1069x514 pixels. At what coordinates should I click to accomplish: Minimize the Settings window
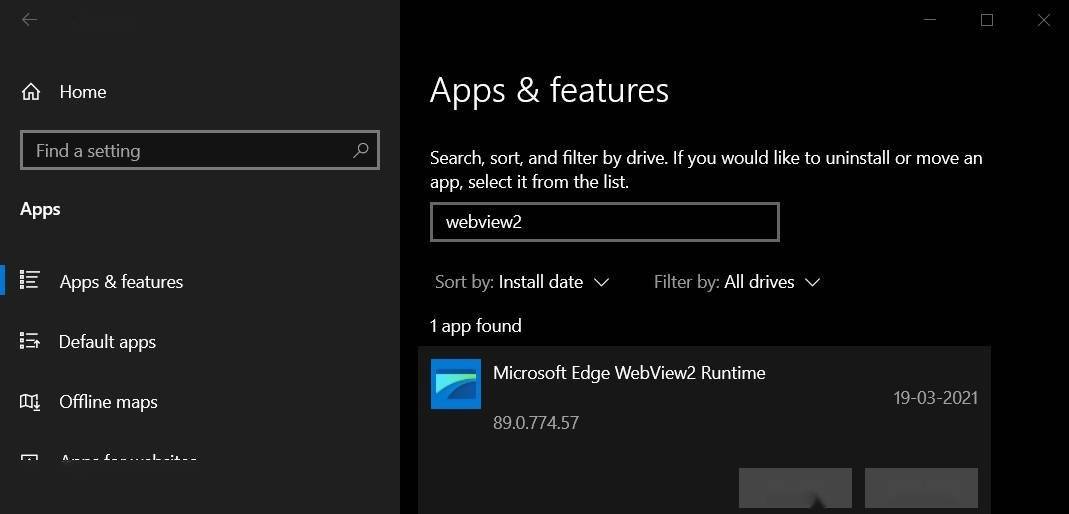point(930,20)
